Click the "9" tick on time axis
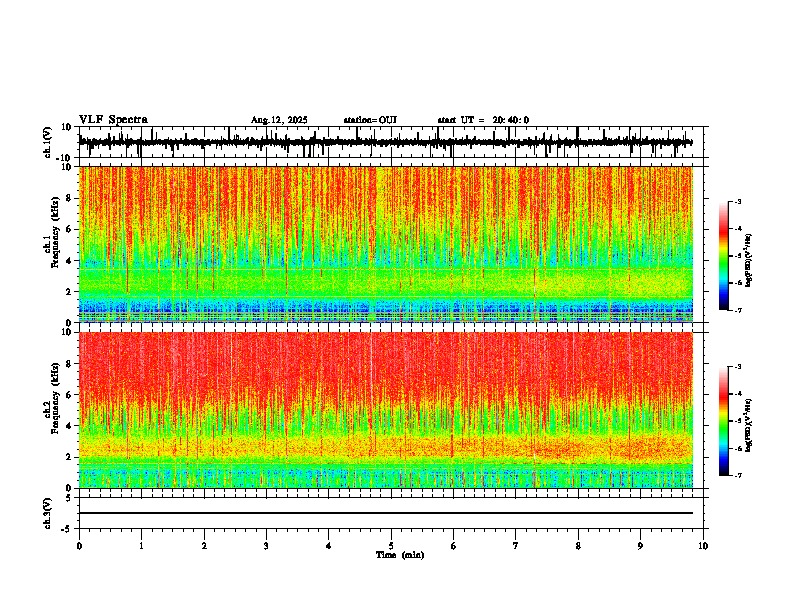Screen dimensions: 792x612 pos(640,546)
